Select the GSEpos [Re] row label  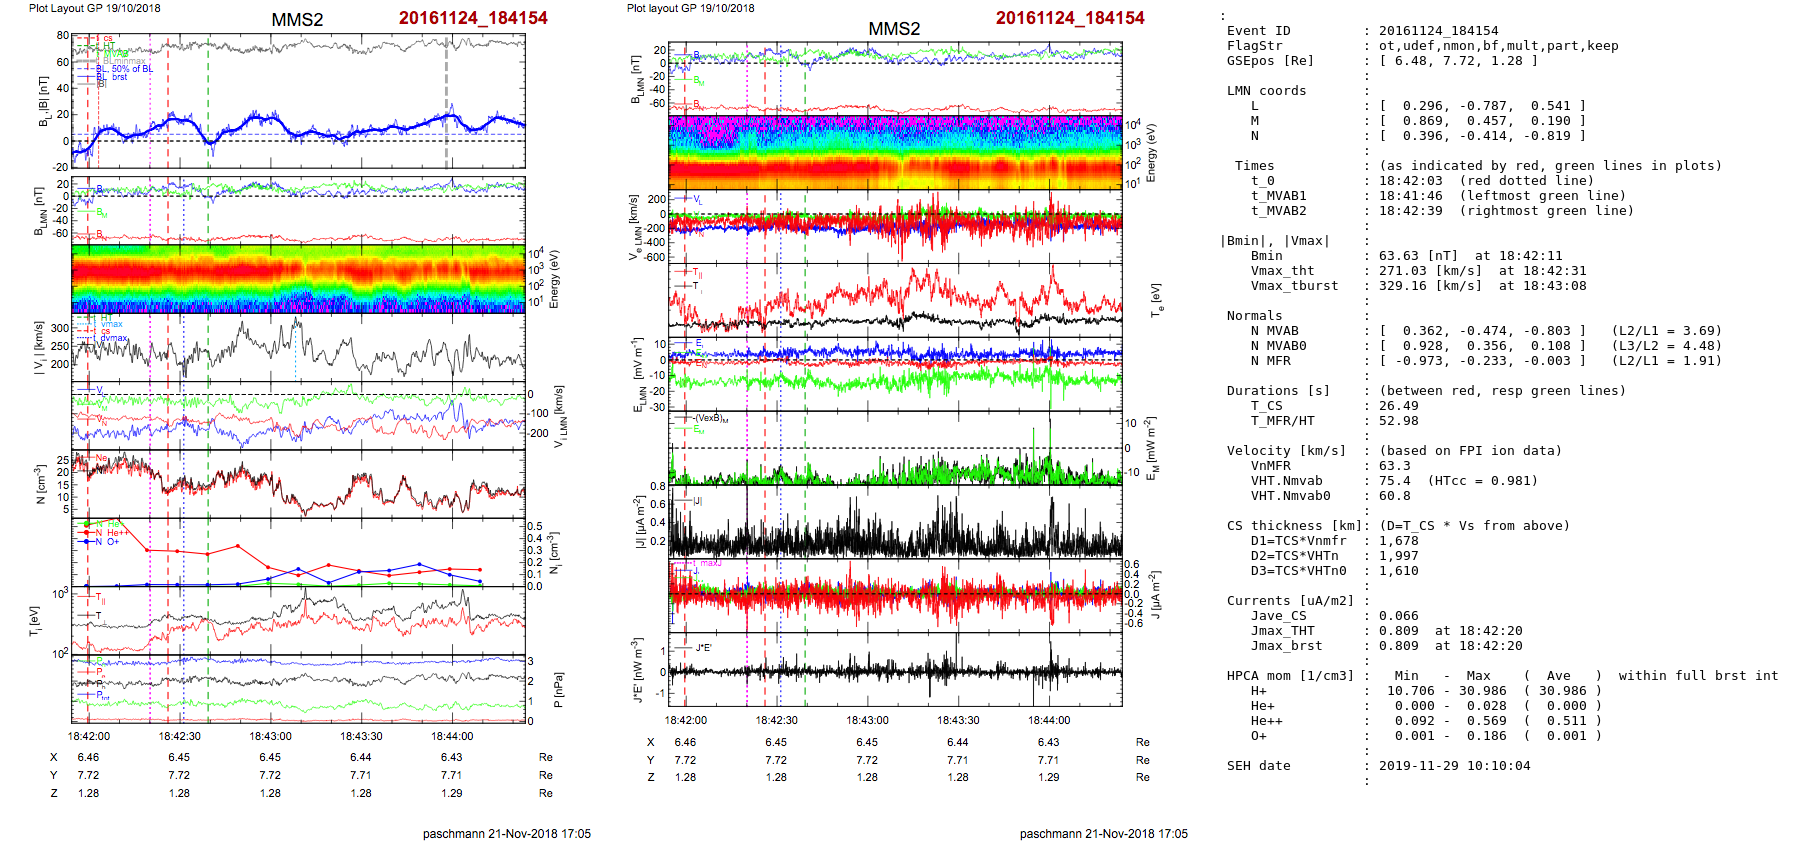tap(1270, 61)
